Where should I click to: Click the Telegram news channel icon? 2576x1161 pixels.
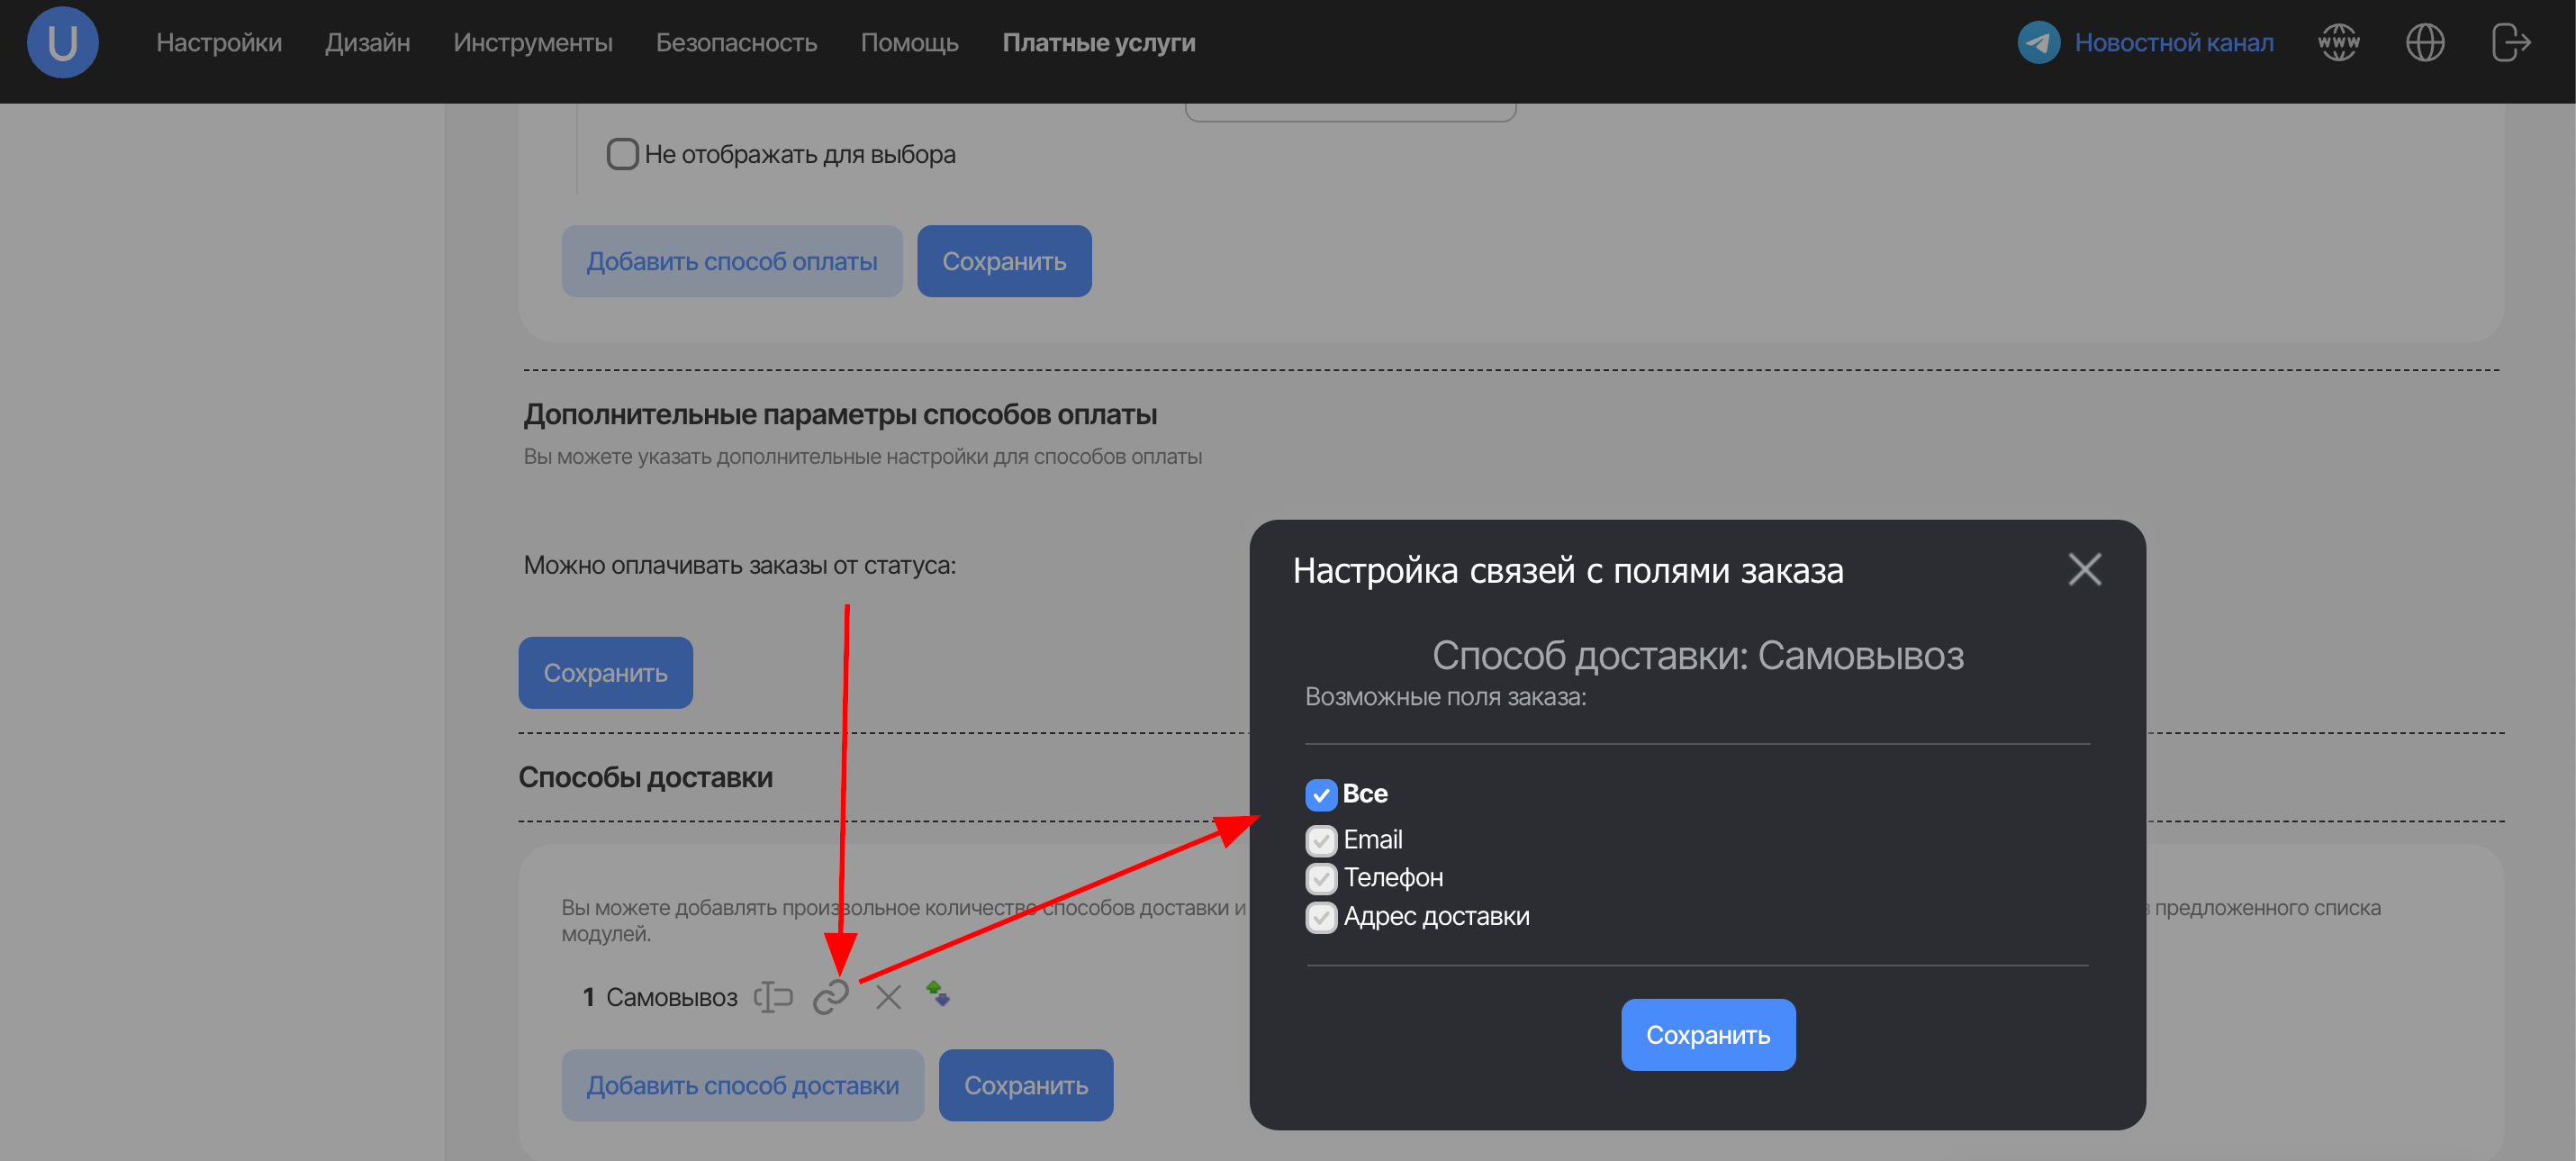tap(2038, 42)
